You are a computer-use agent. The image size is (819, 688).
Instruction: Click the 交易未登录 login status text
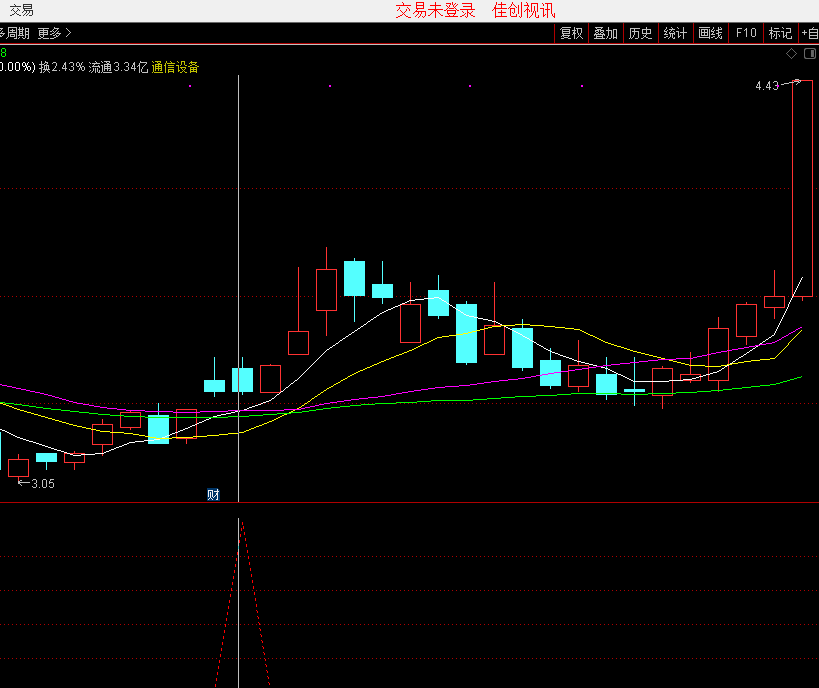pos(436,11)
